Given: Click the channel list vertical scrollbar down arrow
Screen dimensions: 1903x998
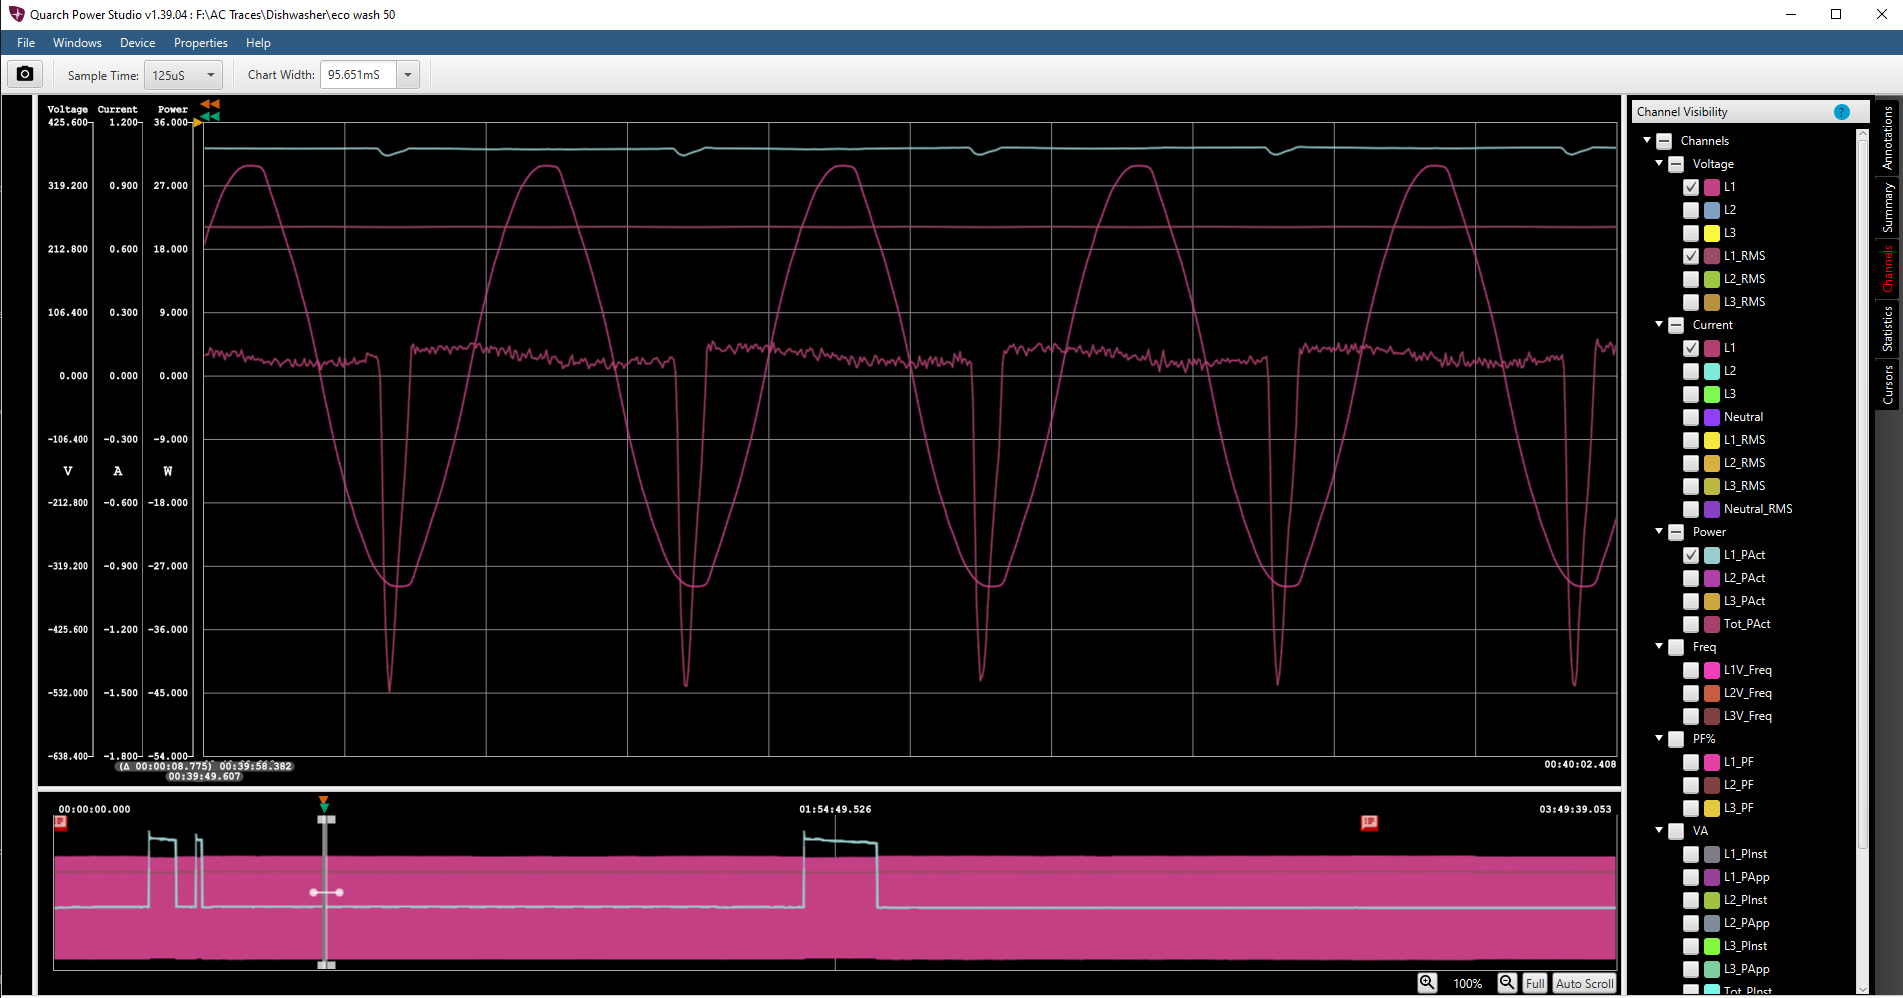Looking at the screenshot, I should (1862, 989).
